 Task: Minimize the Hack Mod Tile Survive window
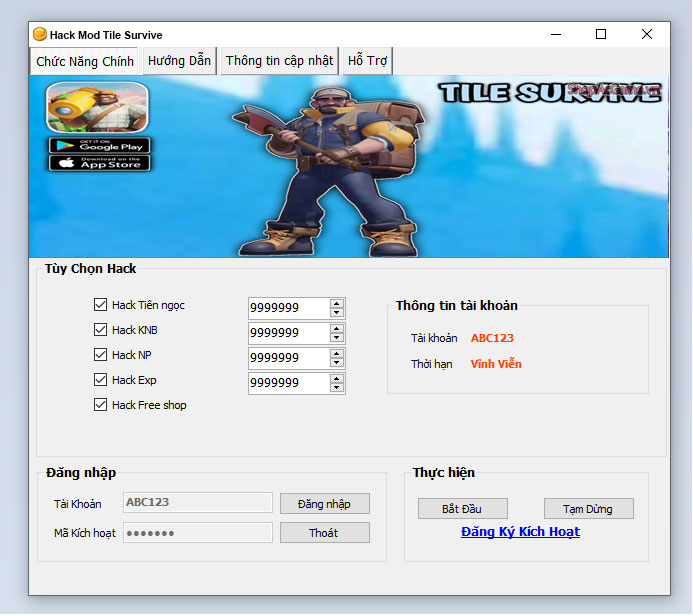coord(556,34)
